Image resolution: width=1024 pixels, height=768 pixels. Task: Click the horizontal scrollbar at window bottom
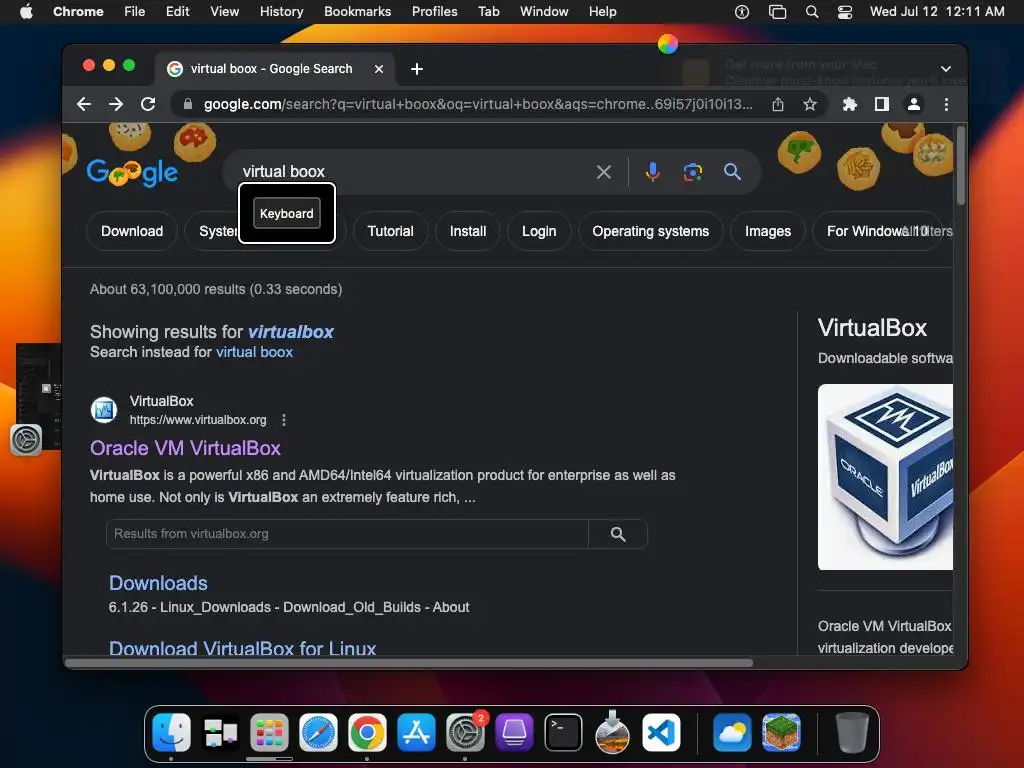[x=409, y=663]
